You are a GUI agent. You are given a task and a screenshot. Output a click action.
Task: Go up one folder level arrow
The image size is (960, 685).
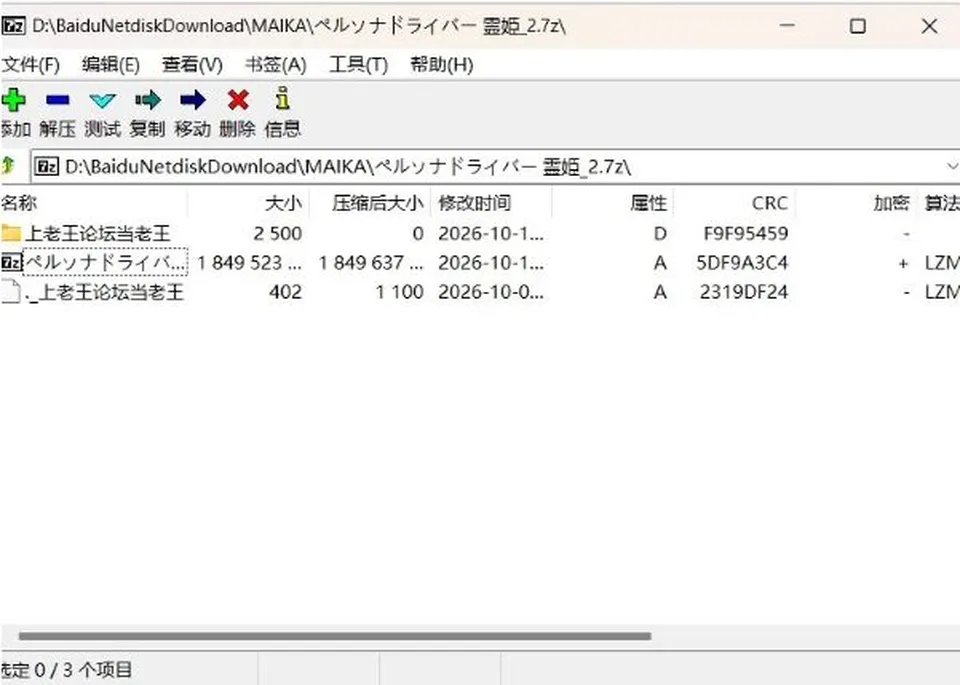(x=9, y=165)
